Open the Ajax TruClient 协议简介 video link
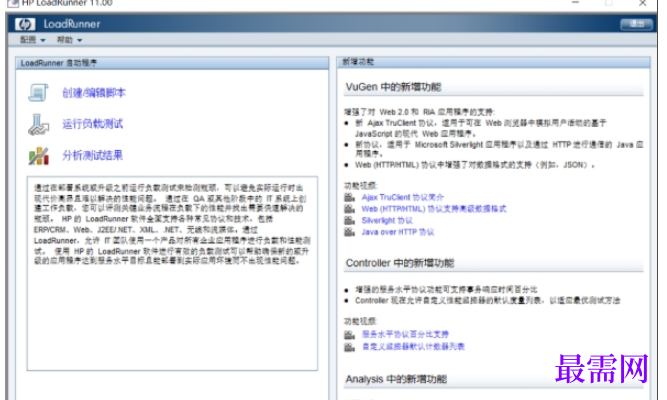The width and height of the screenshot is (667, 400). (x=402, y=197)
